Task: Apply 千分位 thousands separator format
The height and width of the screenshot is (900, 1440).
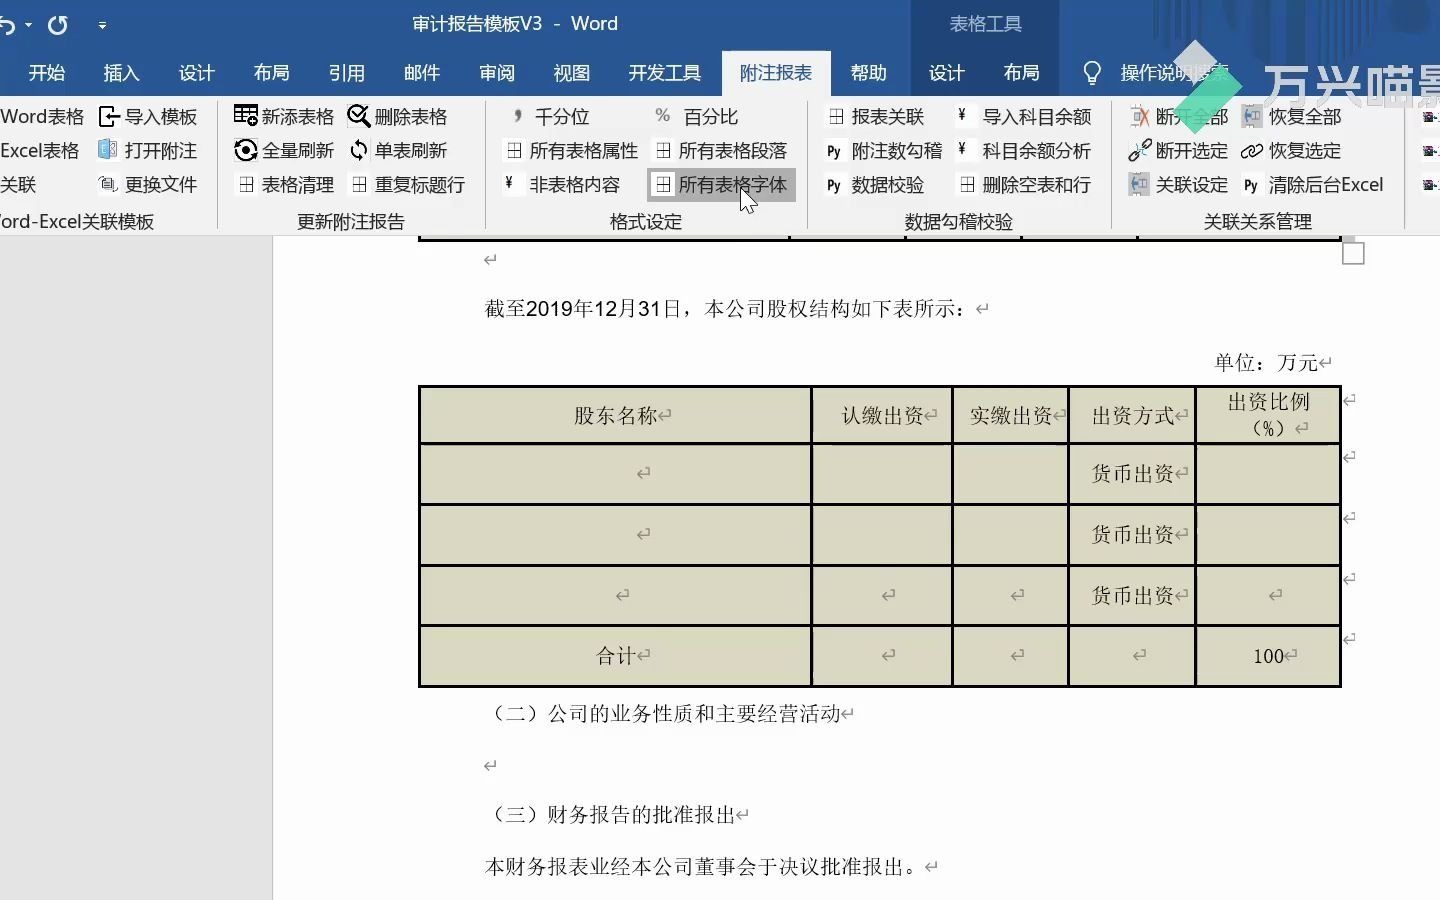Action: point(549,117)
